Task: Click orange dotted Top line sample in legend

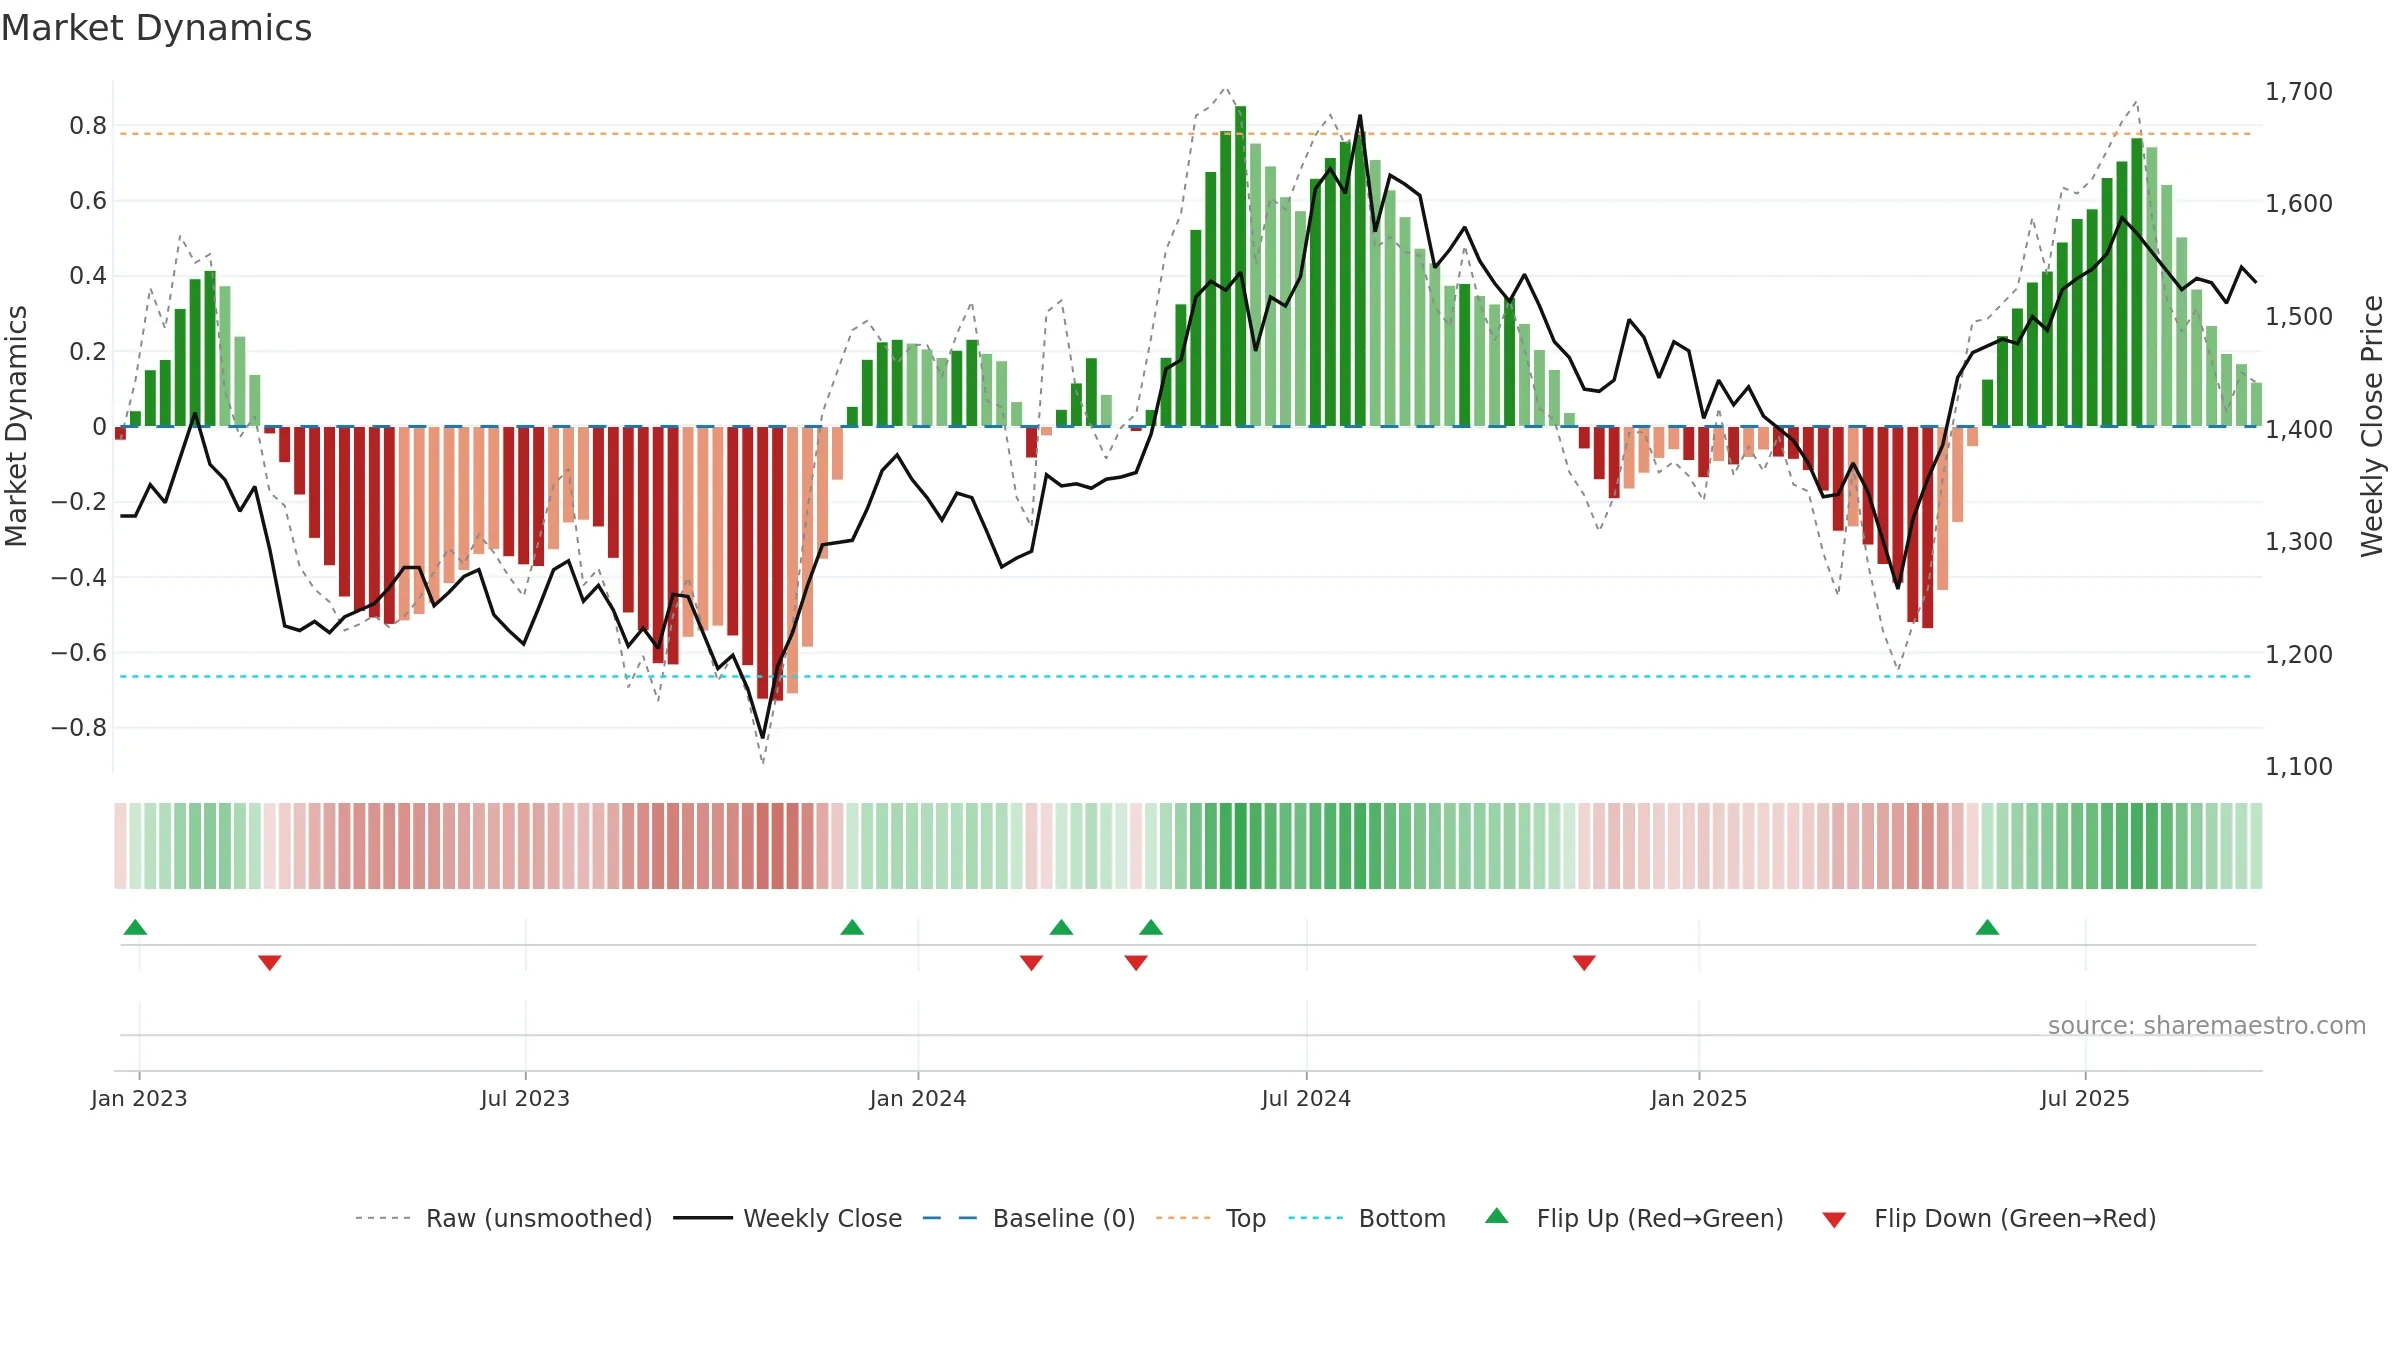Action: [x=1183, y=1218]
